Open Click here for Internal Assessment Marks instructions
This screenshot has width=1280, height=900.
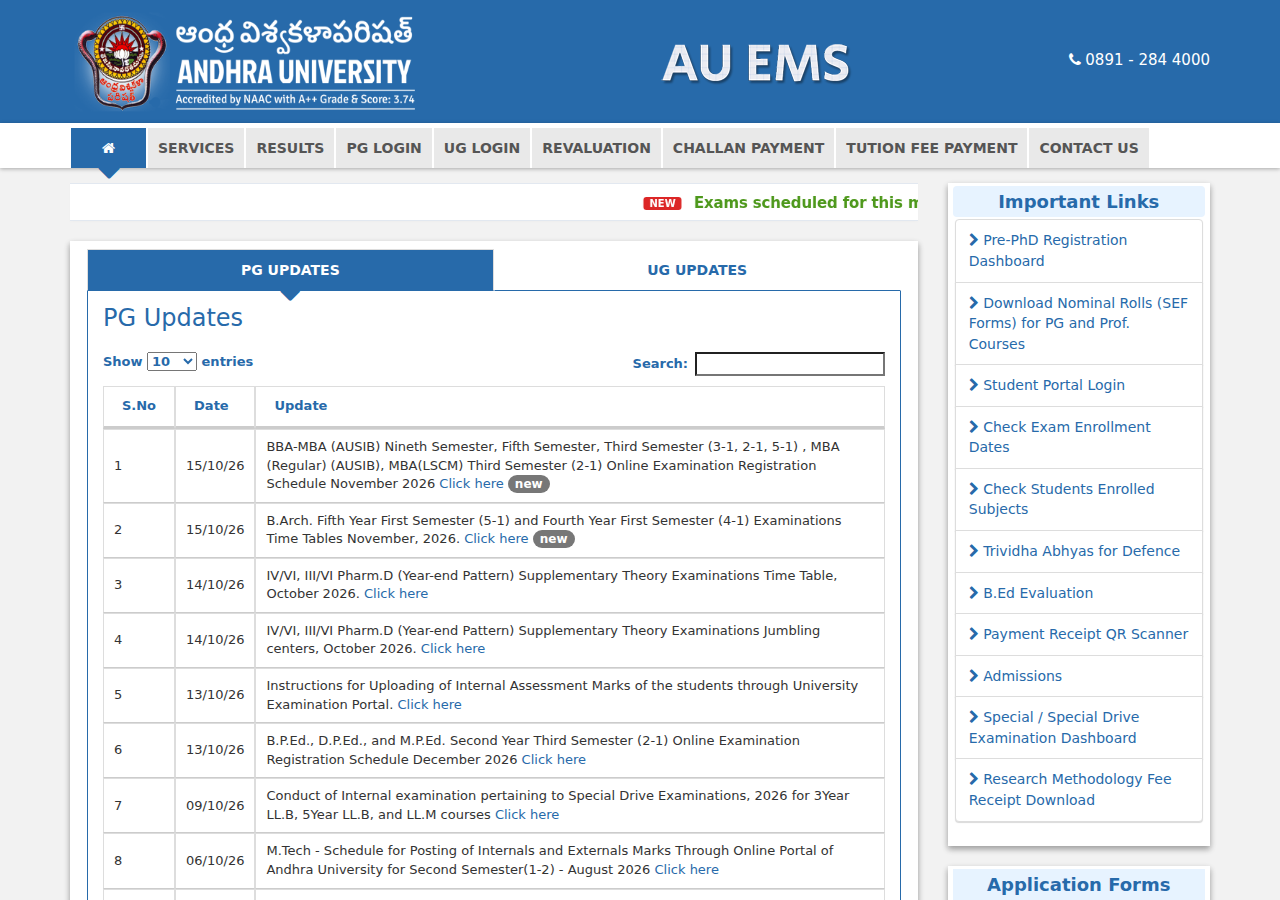point(430,705)
